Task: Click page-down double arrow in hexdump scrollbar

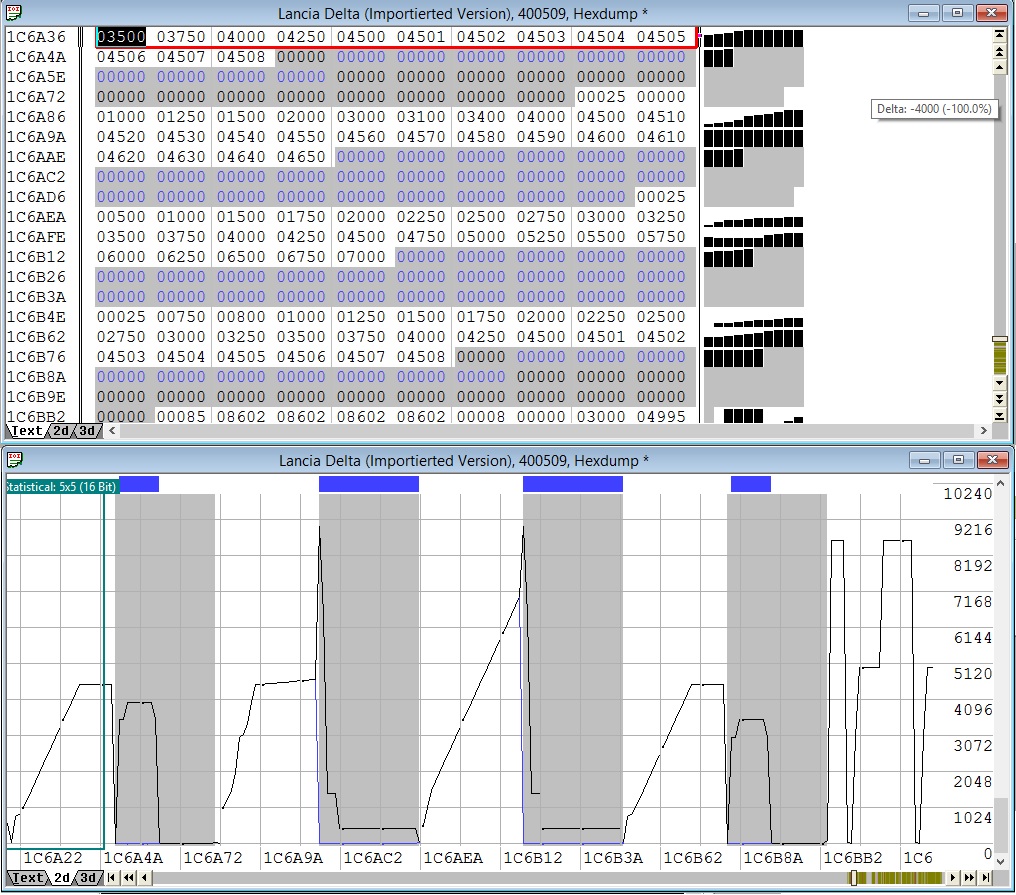Action: [1000, 399]
